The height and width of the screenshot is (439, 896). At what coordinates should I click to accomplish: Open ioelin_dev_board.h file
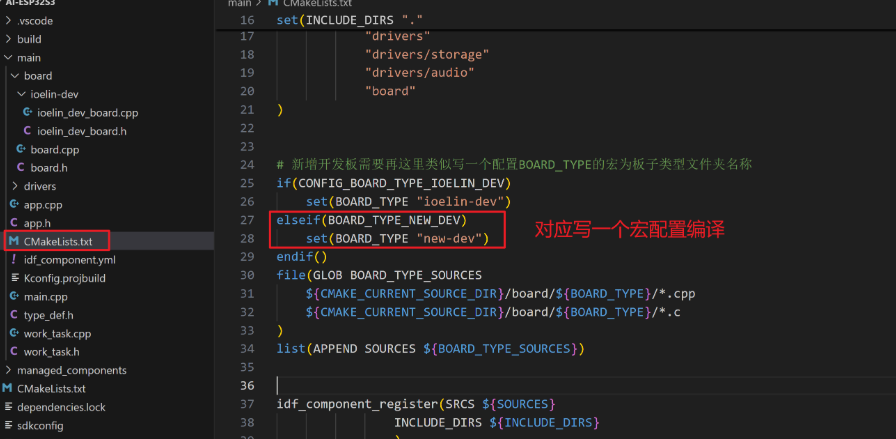click(82, 131)
